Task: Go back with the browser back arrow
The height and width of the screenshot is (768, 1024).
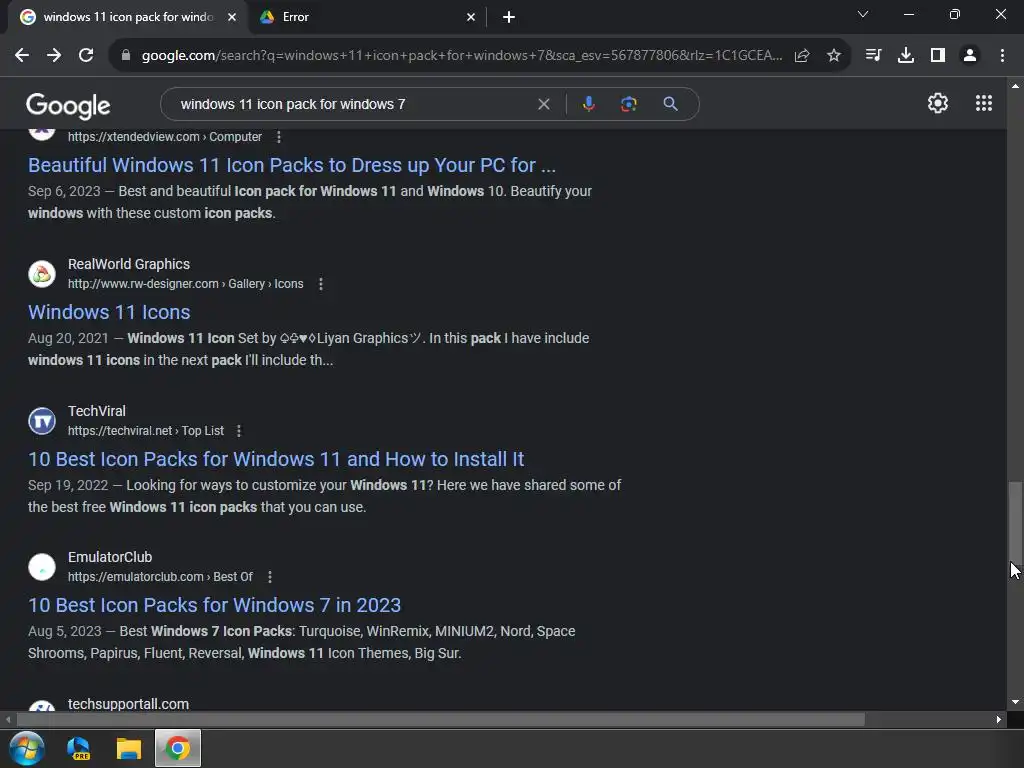Action: tap(22, 56)
